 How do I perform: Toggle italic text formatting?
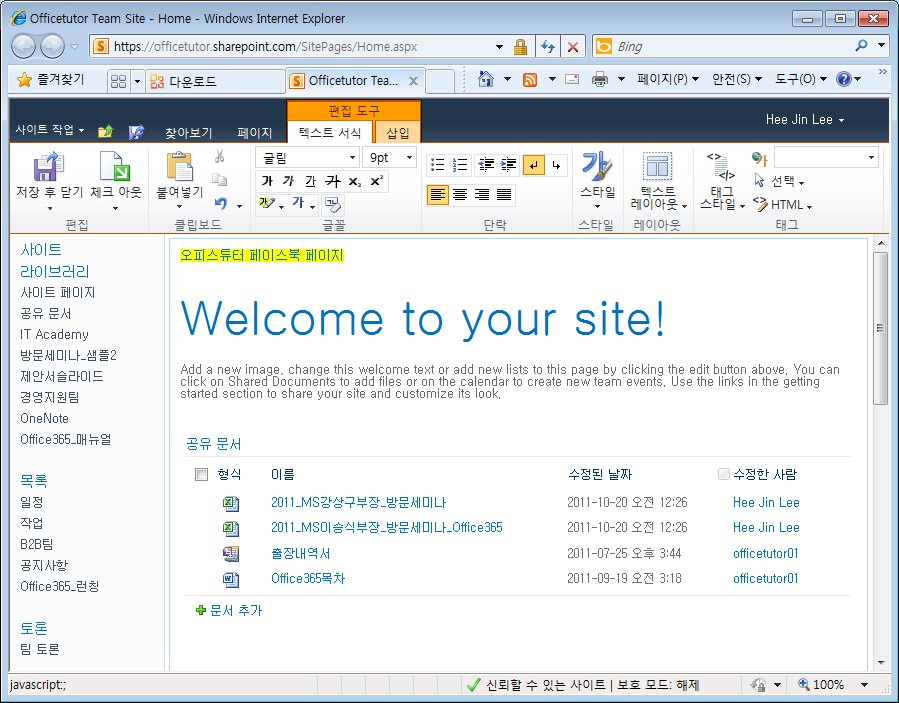point(288,181)
